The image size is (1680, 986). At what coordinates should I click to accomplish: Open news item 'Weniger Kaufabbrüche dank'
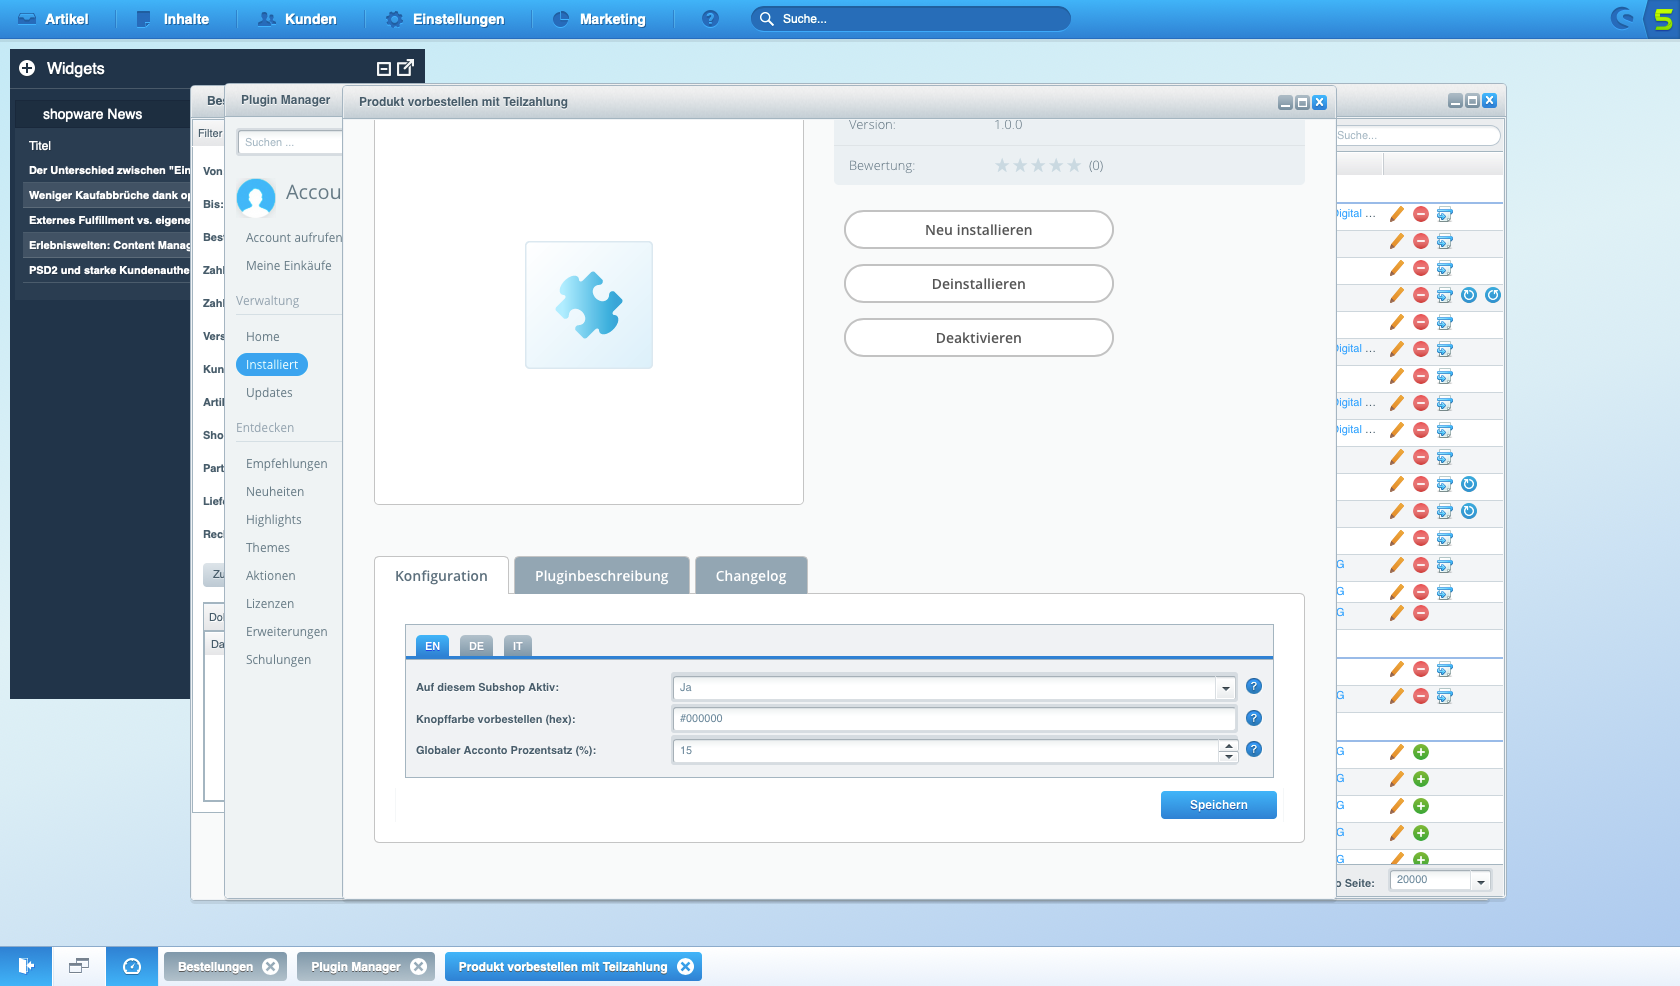(x=109, y=195)
